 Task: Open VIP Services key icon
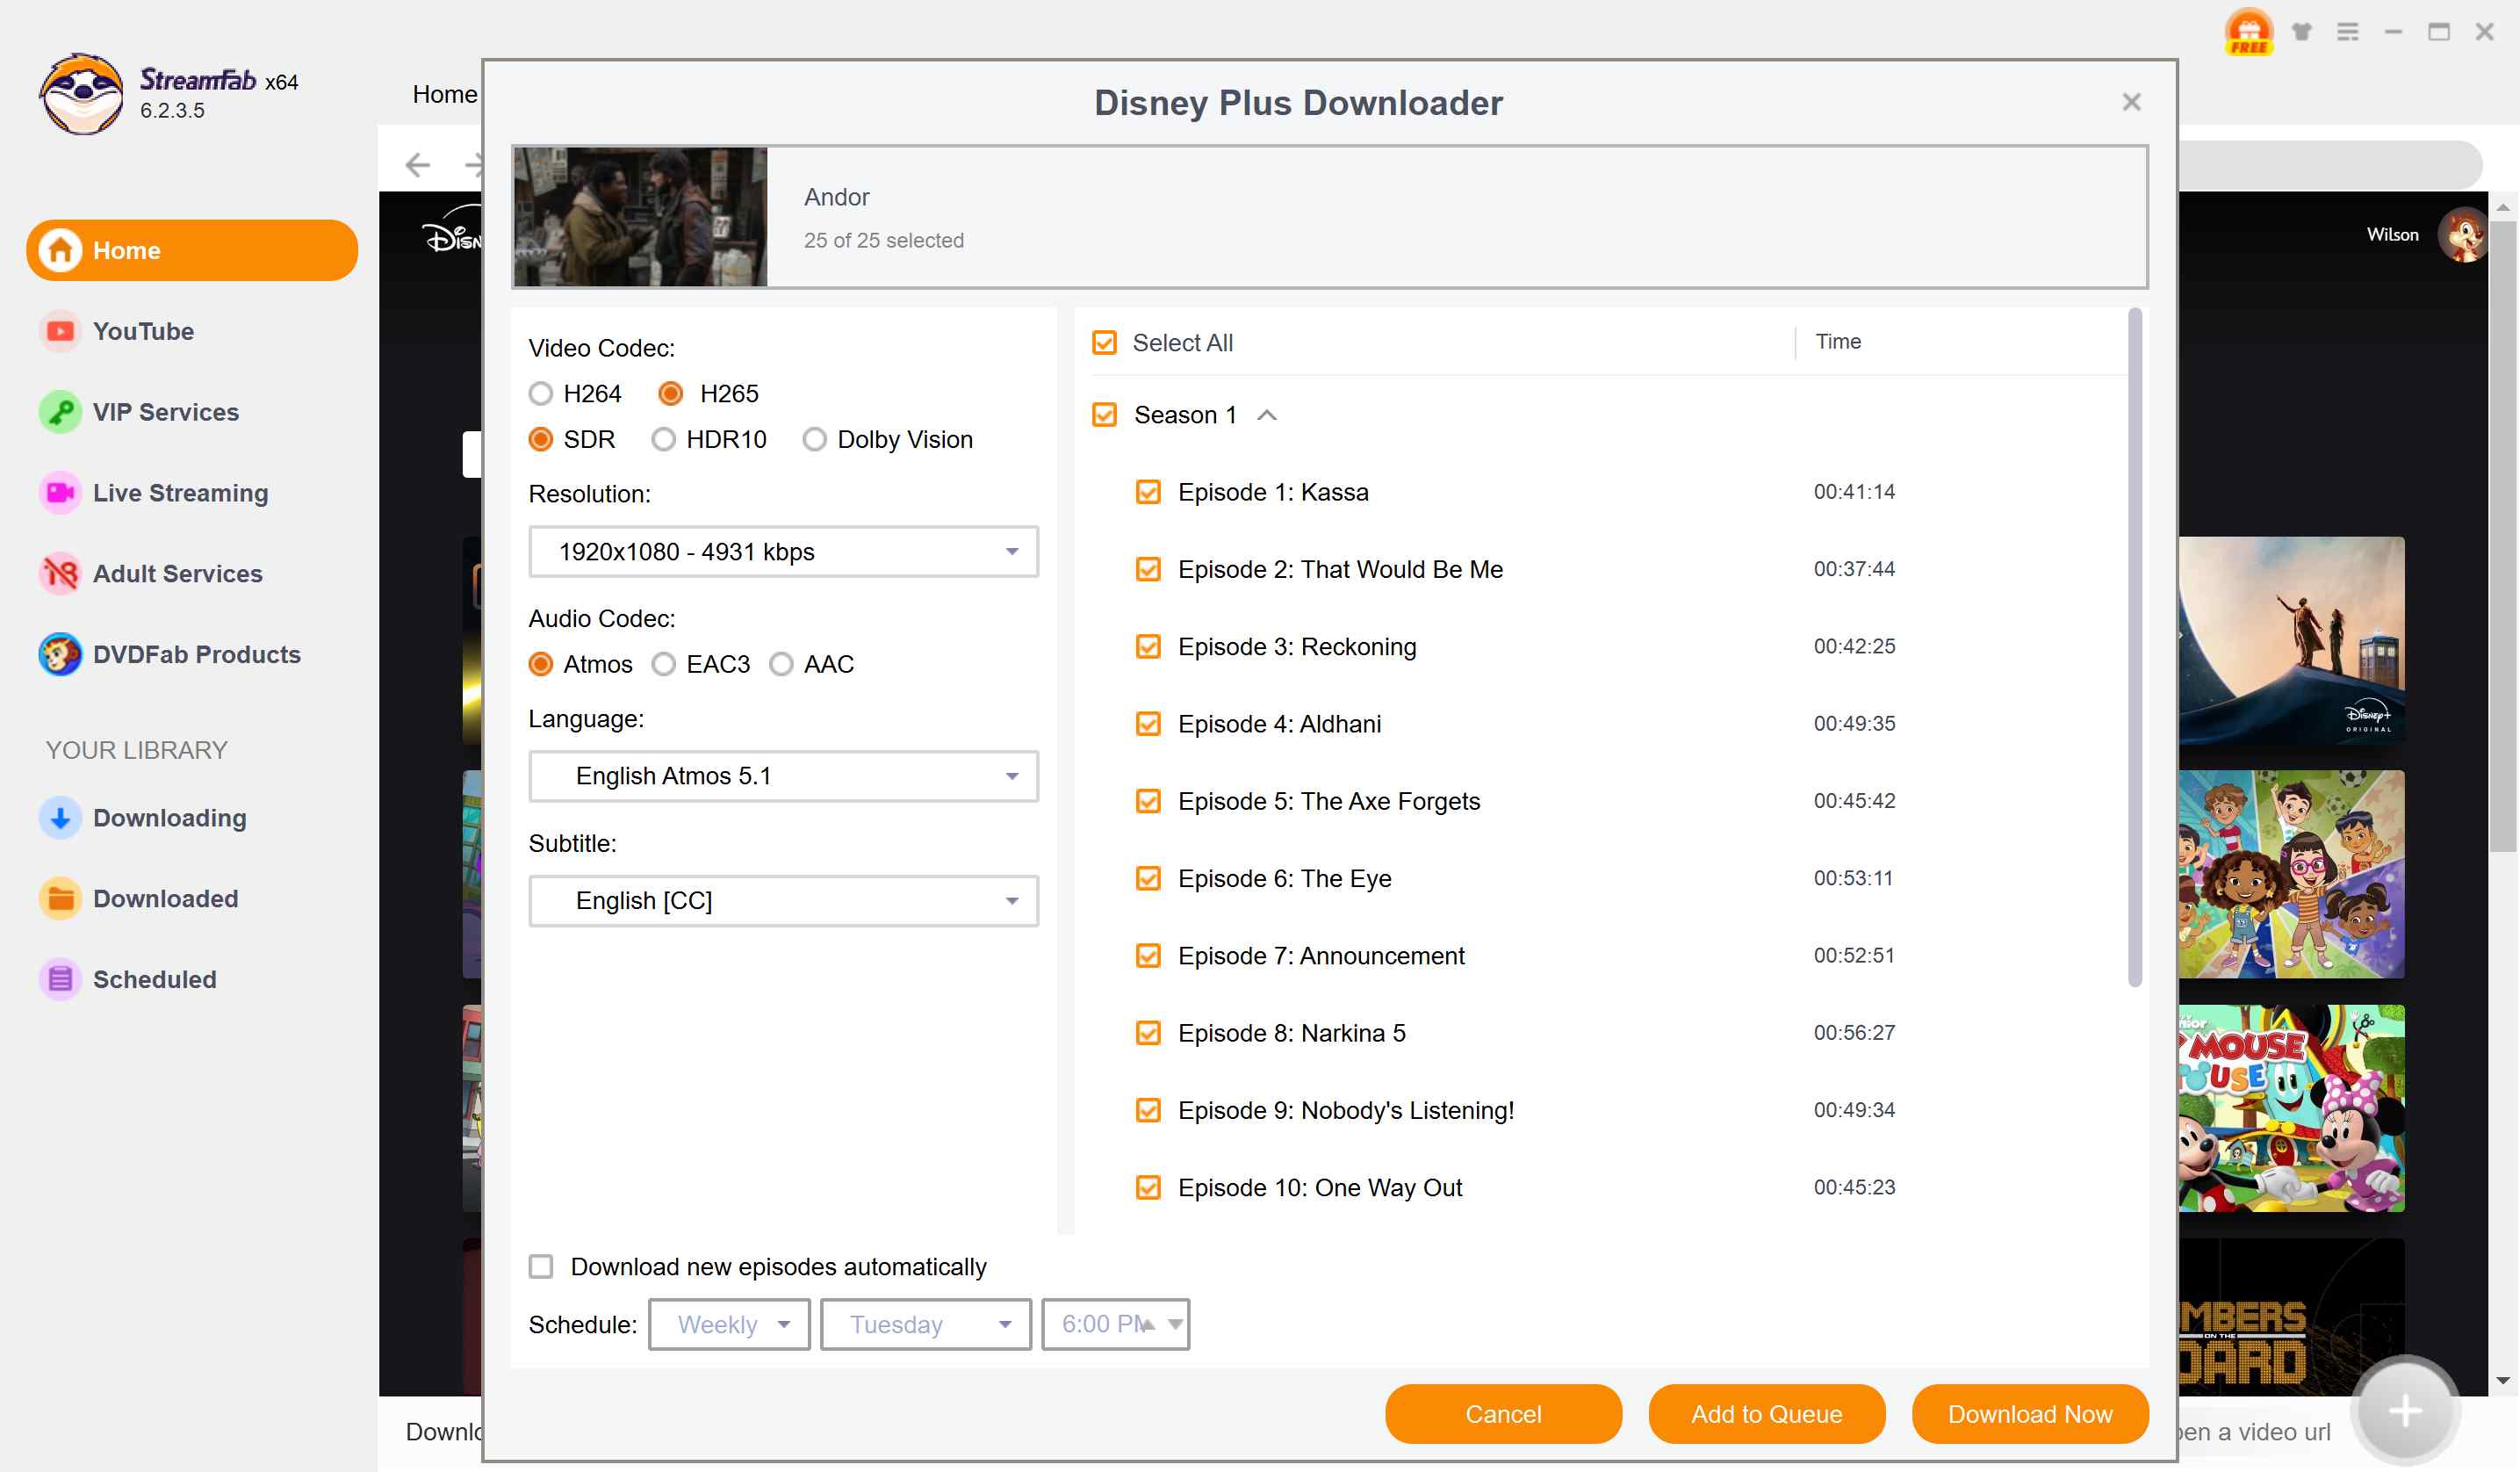click(x=60, y=412)
